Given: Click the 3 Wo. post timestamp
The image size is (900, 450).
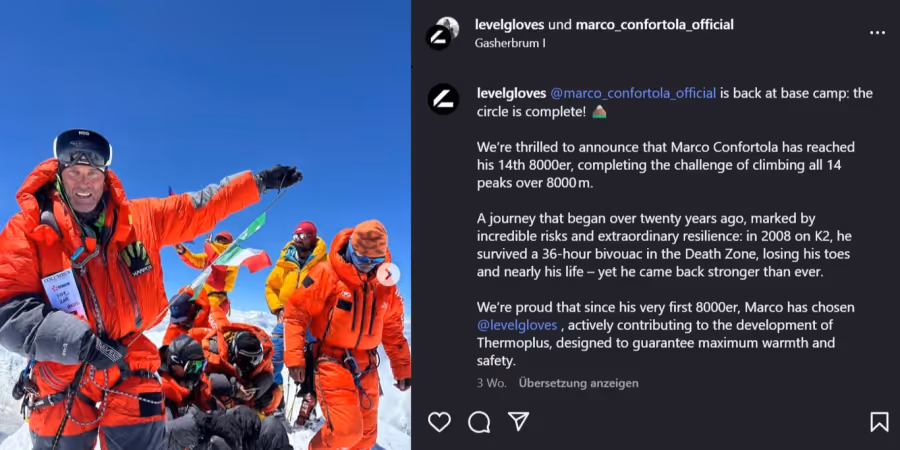Looking at the screenshot, I should point(492,383).
